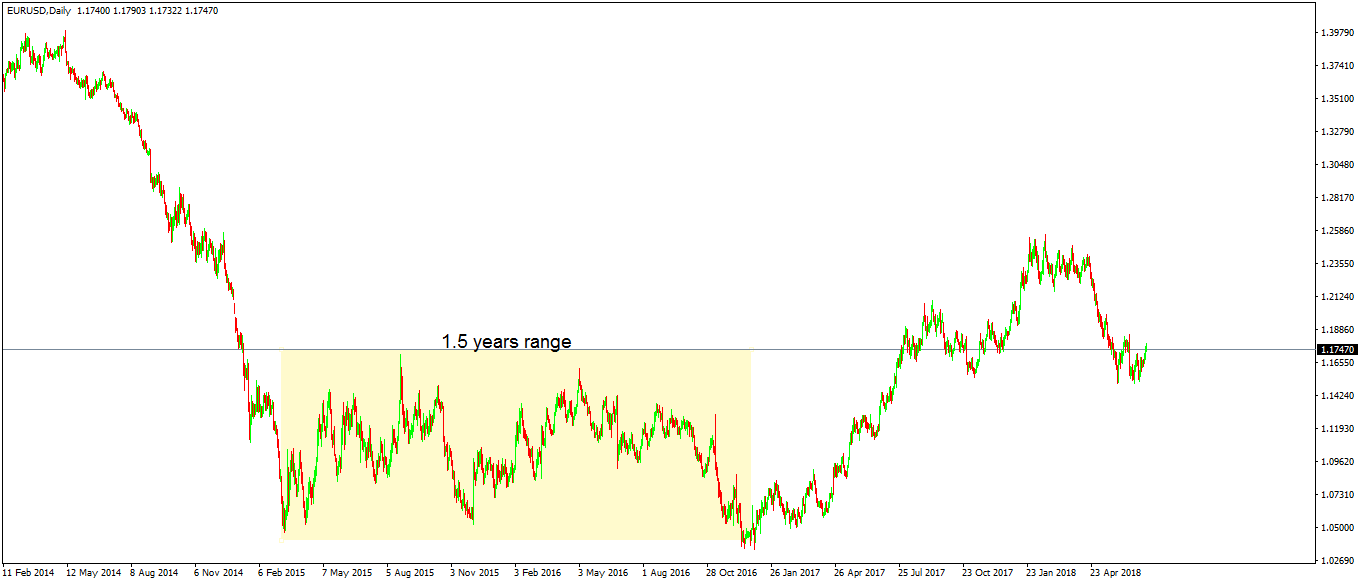Viewport: 1358px width, 584px height.
Task: Click the 26 Apr 2017 date label
Action: click(860, 574)
